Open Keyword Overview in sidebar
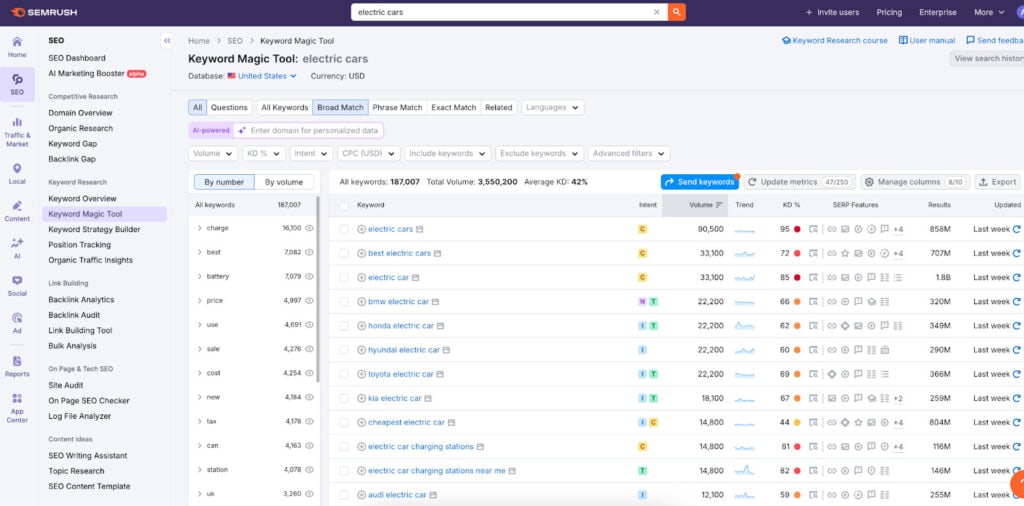This screenshot has height=506, width=1024. (82, 198)
